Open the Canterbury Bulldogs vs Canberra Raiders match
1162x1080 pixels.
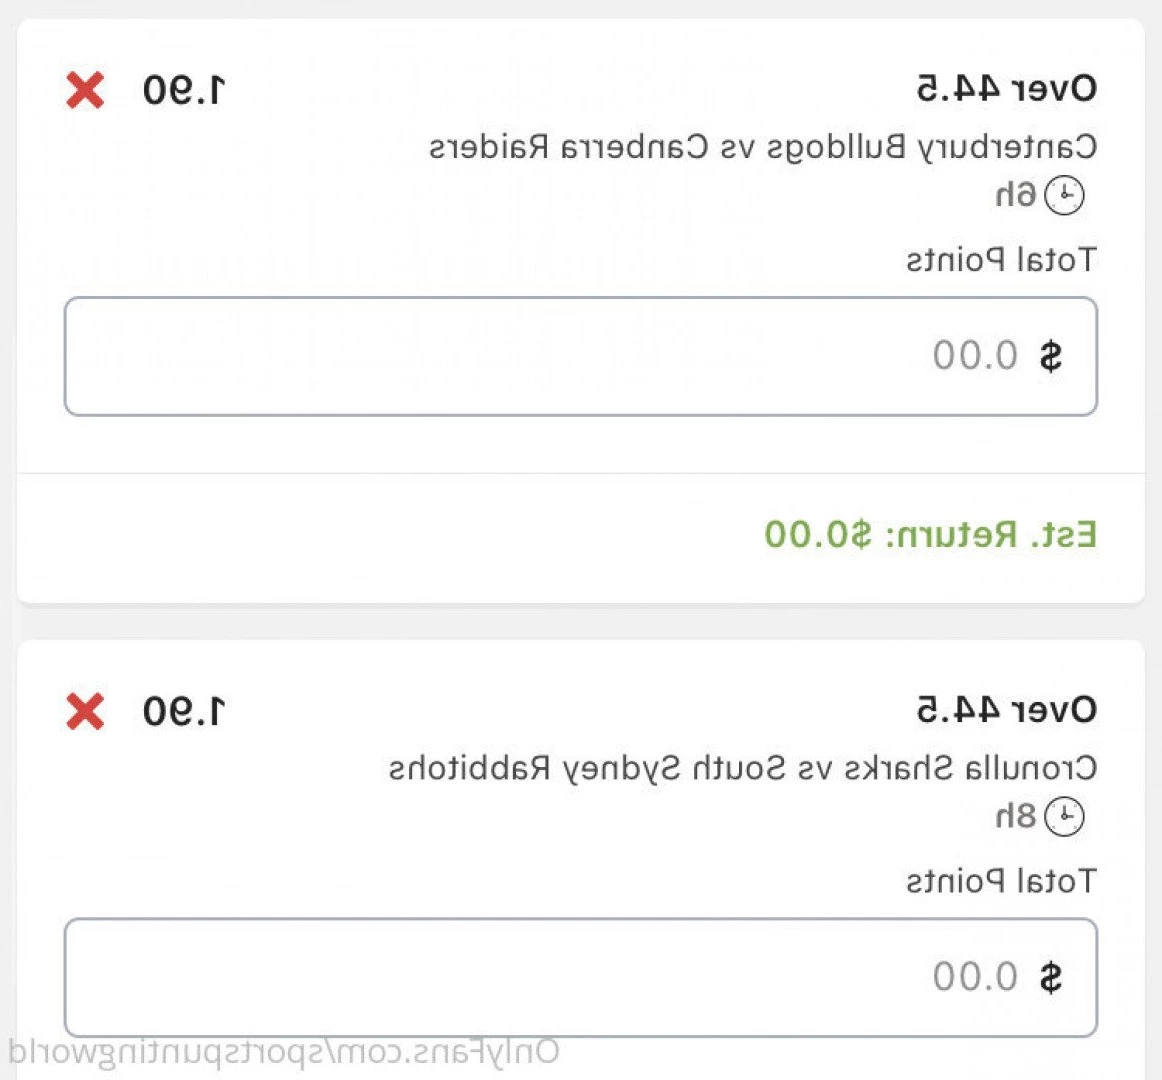point(763,148)
